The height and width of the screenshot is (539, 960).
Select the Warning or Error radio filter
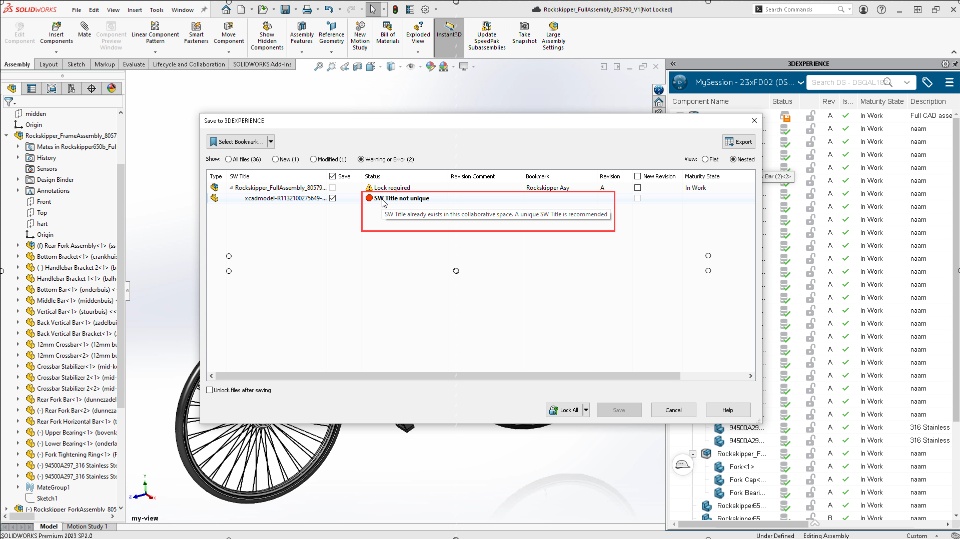coord(361,159)
